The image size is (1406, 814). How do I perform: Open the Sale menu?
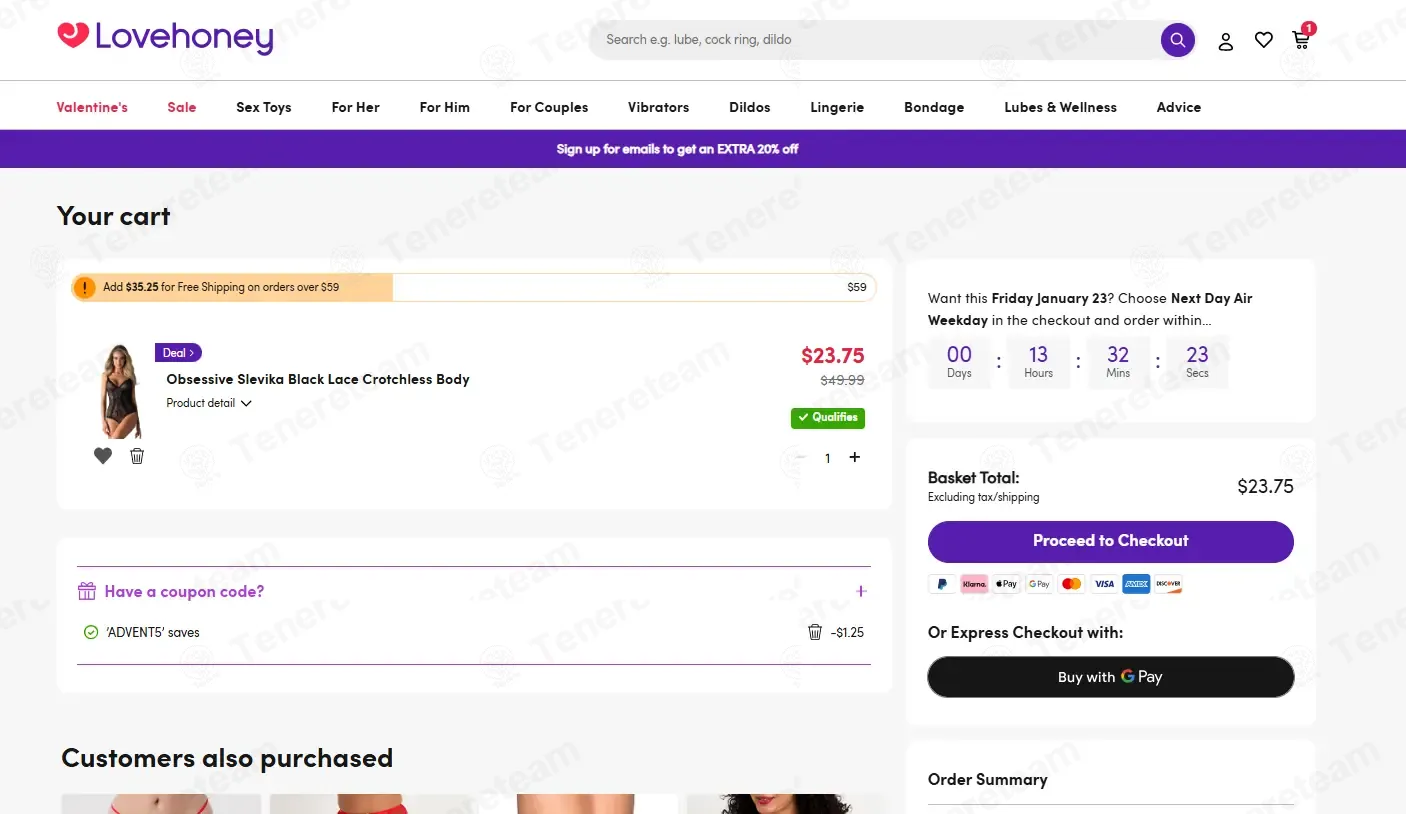point(182,107)
